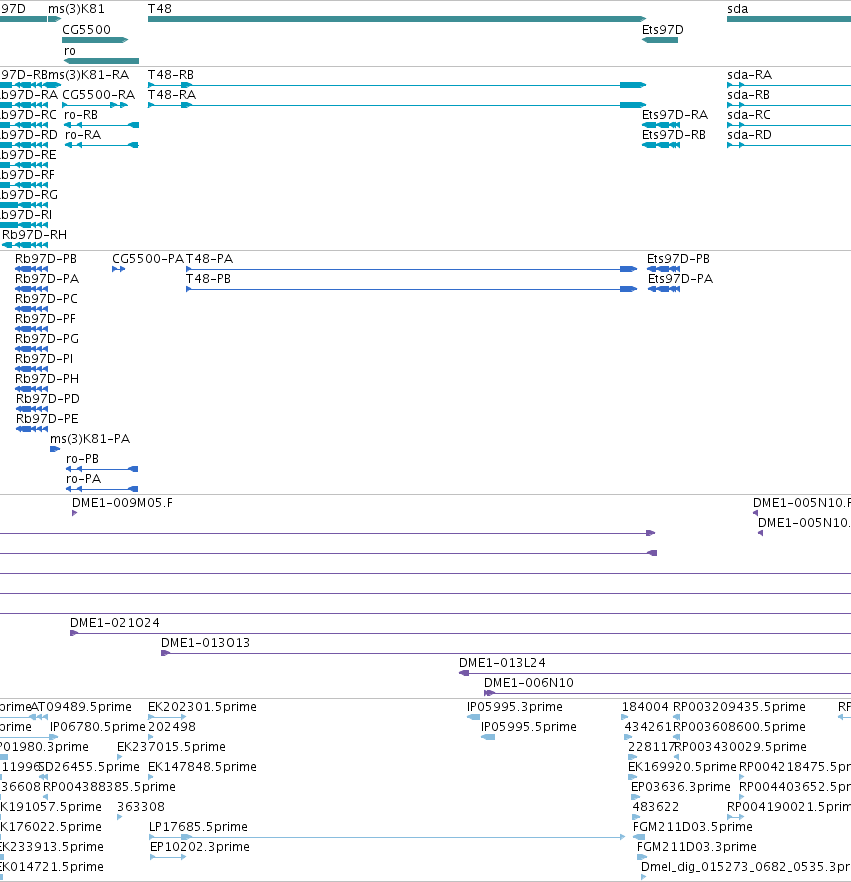Click EST RP004388385.5prime label
Screen dimensions: 851x882
pos(109,786)
